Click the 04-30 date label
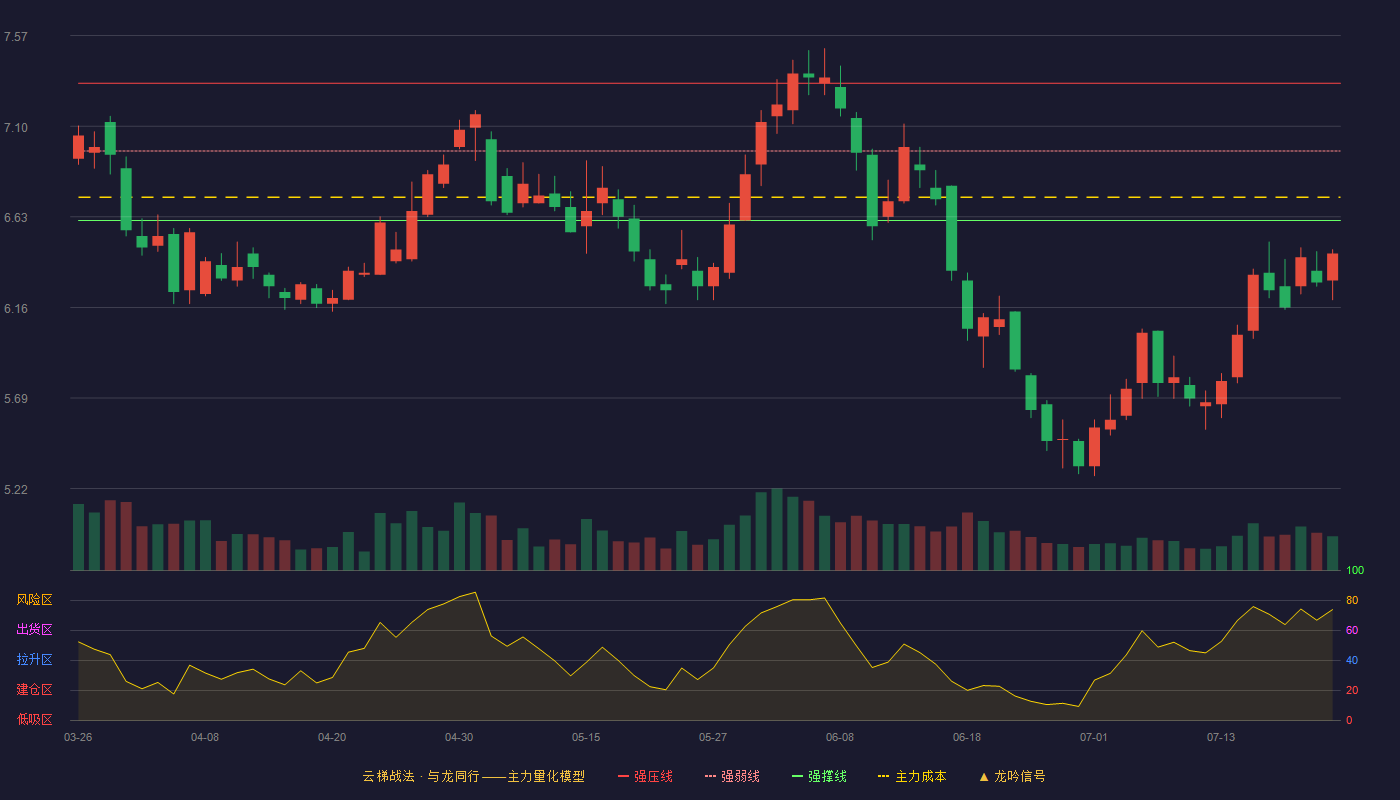 coord(459,737)
